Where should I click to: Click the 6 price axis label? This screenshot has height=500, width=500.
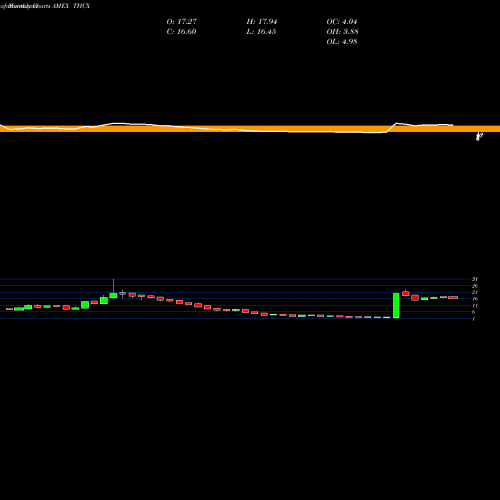474,312
